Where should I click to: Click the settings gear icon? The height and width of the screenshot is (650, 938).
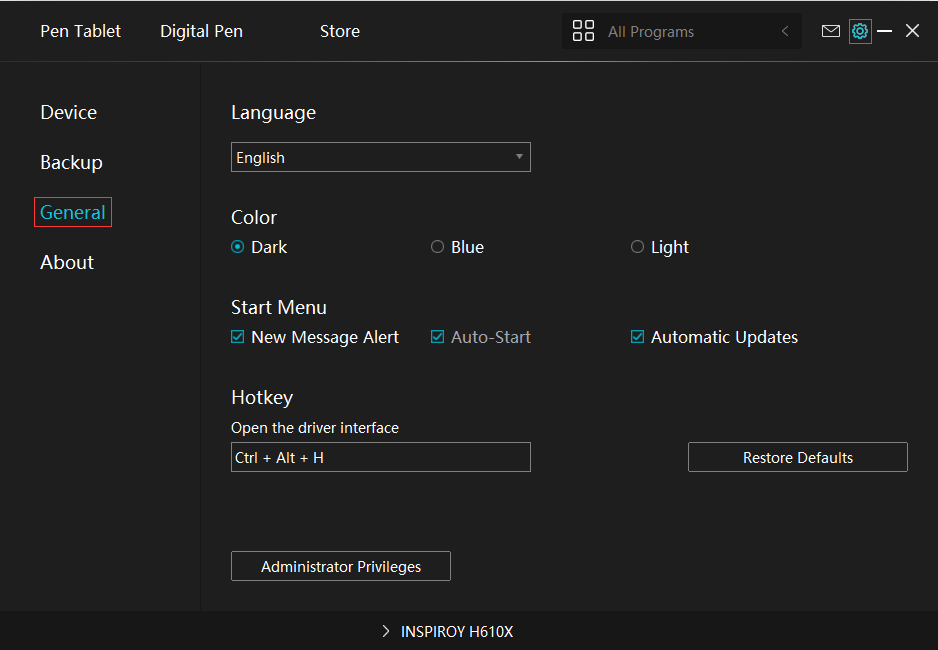tap(860, 31)
